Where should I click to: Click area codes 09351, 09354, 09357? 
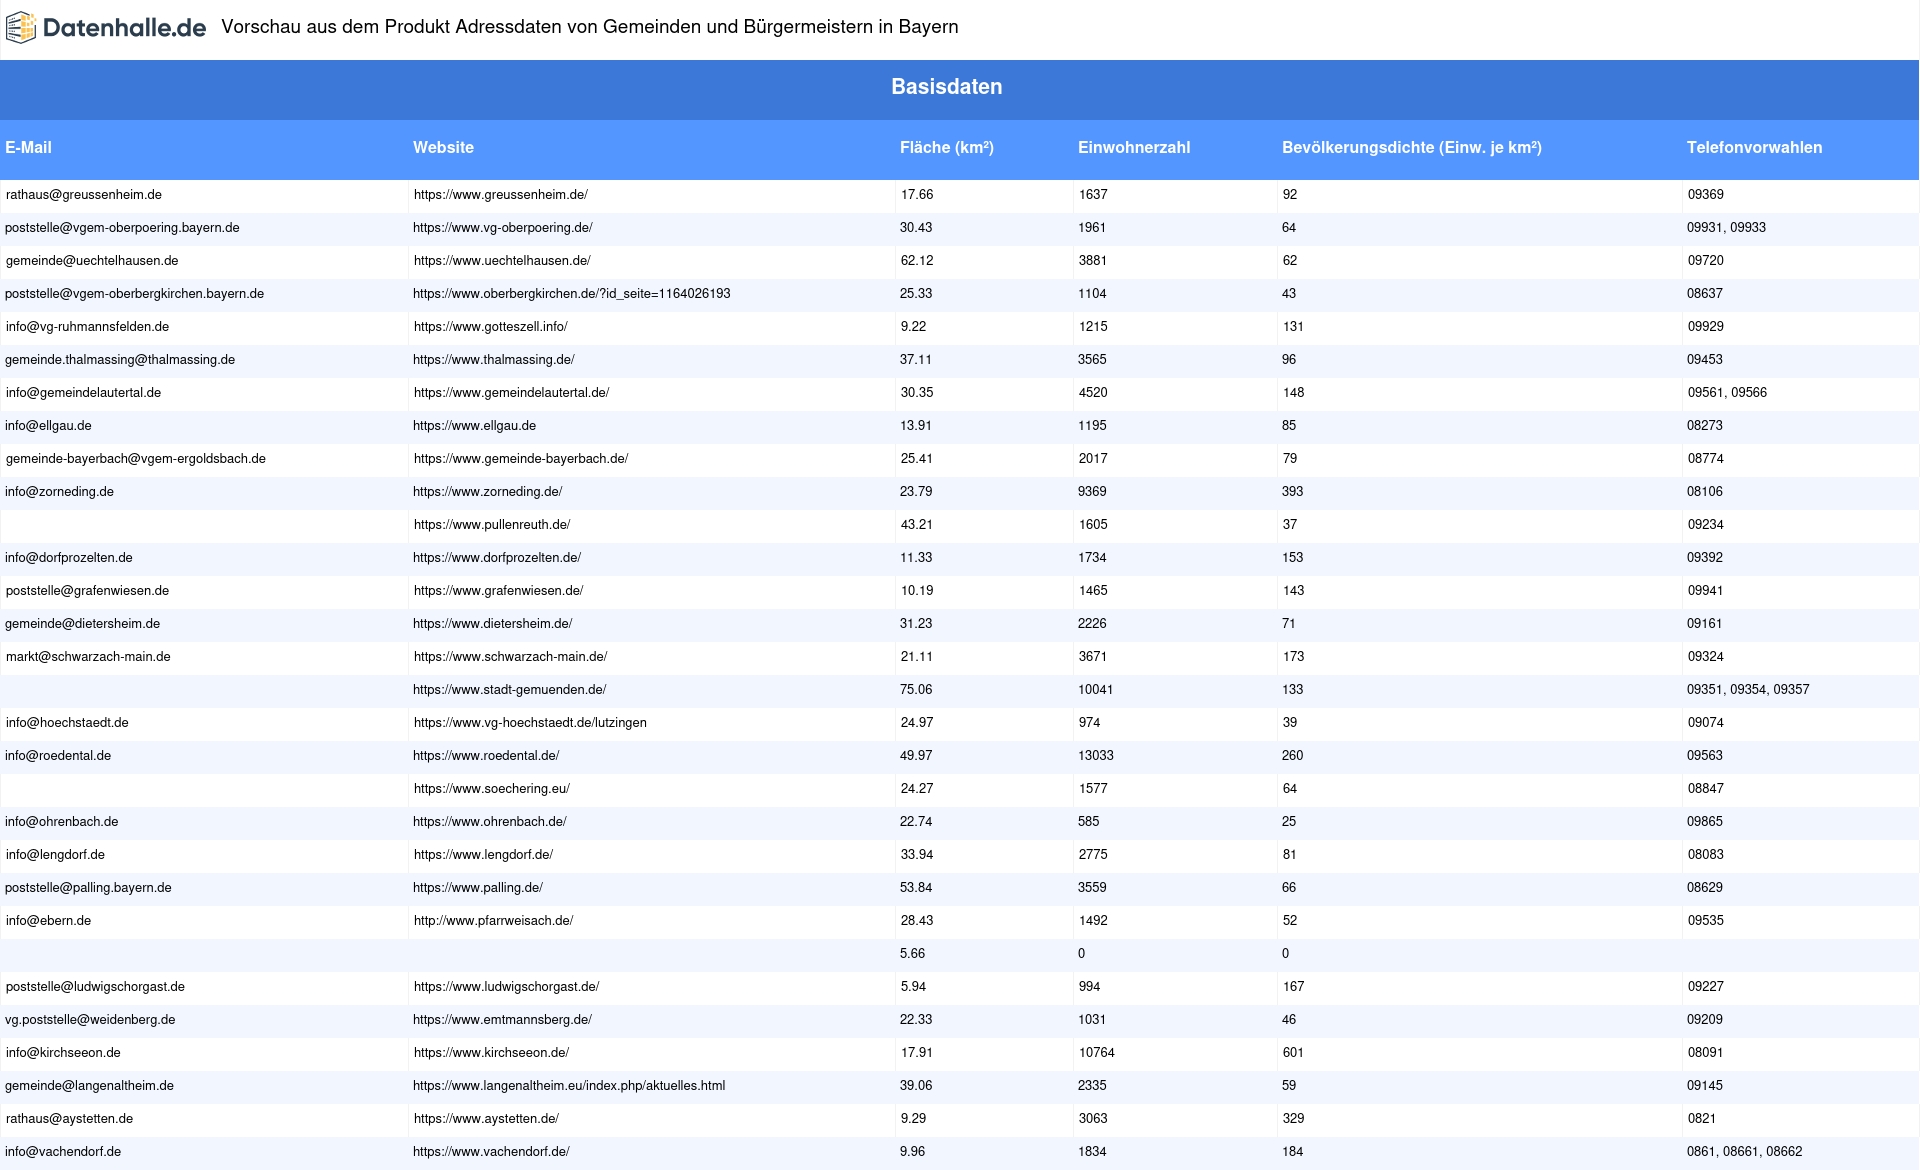tap(1748, 690)
